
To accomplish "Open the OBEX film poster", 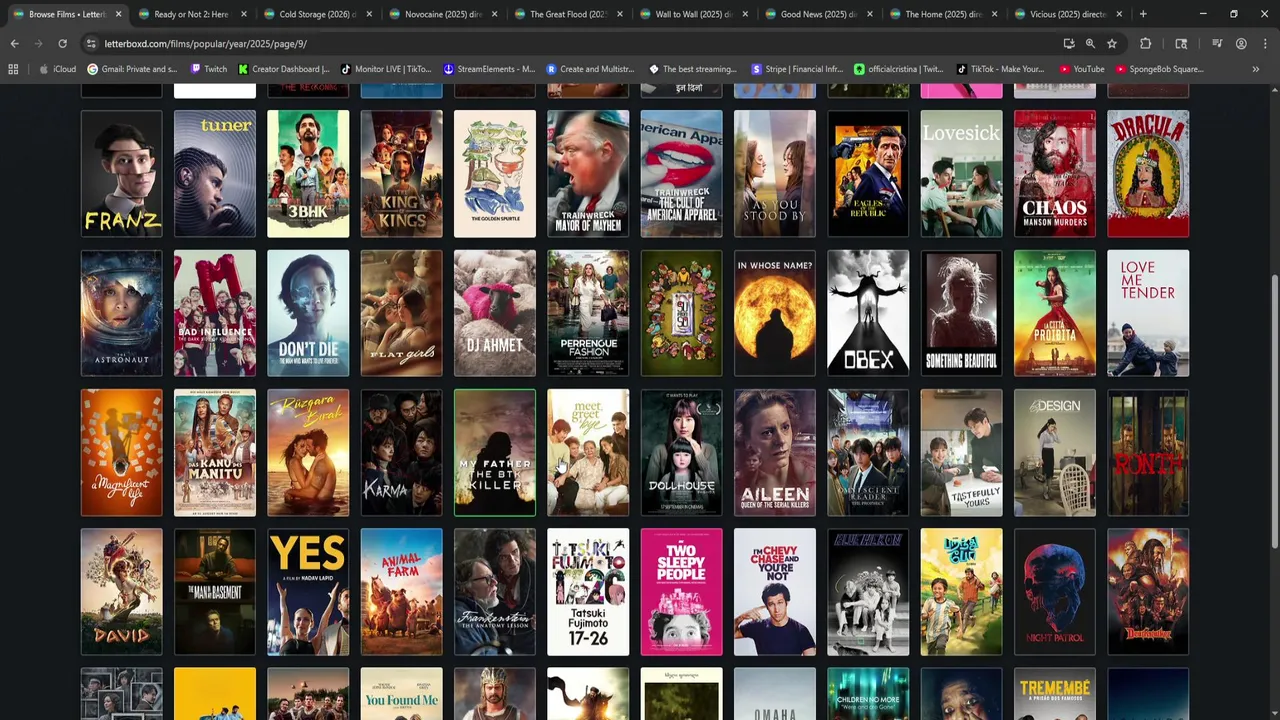I will click(x=868, y=313).
